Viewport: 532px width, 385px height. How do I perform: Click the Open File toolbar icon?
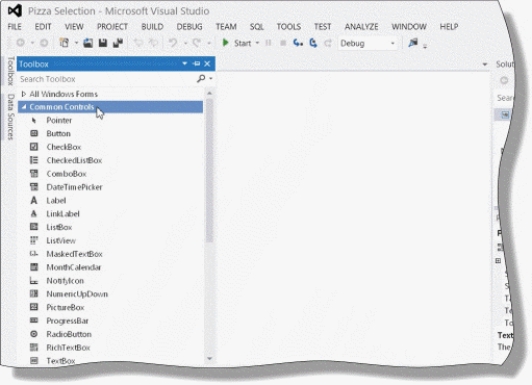point(88,43)
